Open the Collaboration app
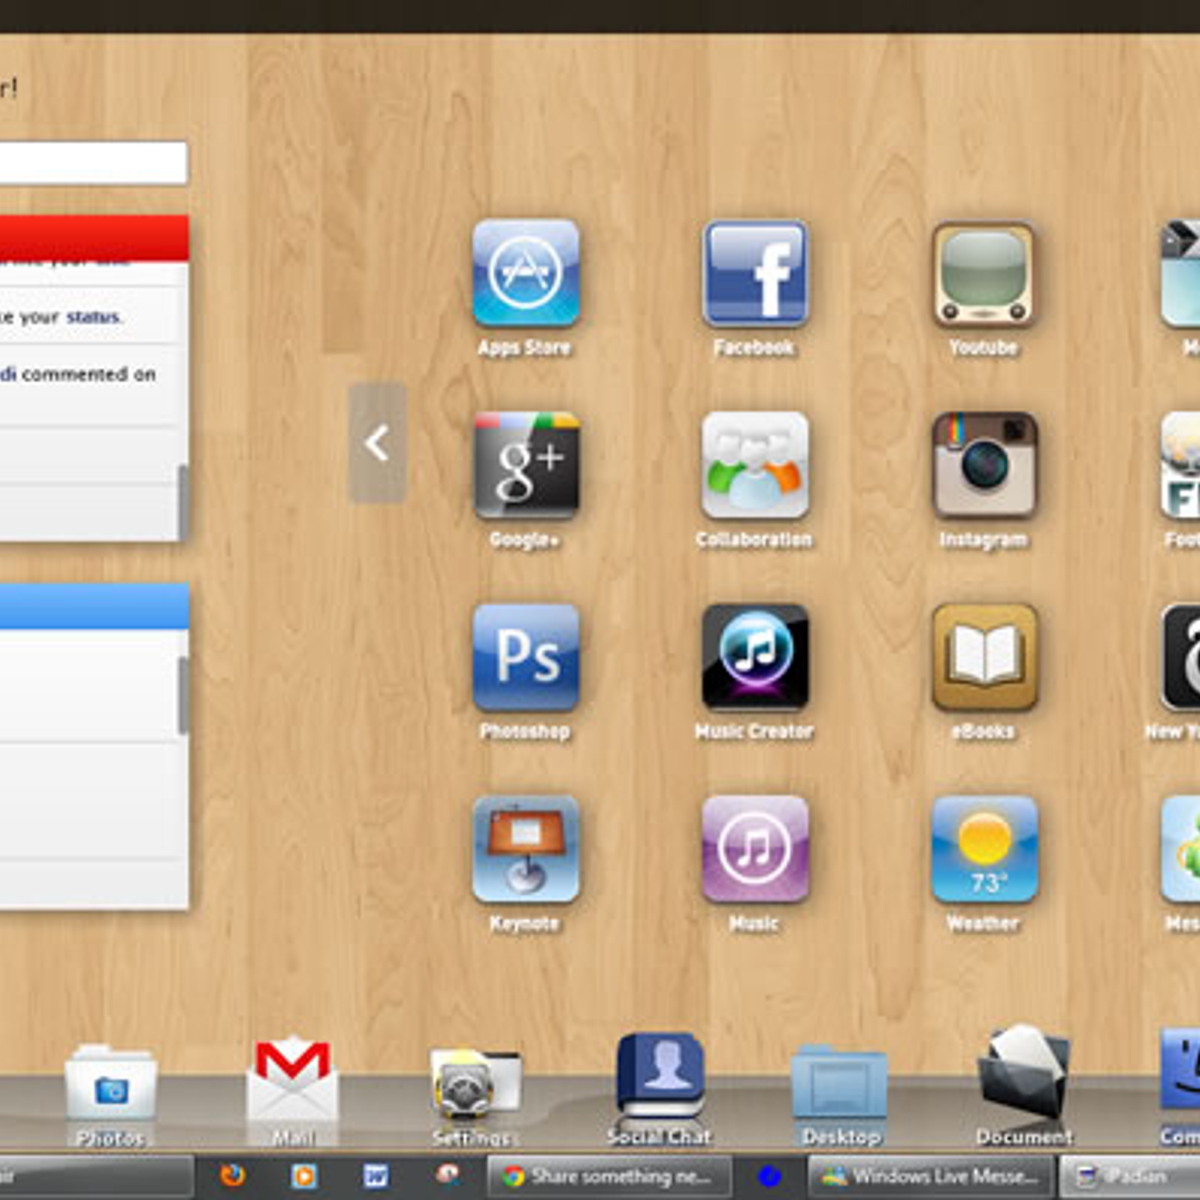This screenshot has height=1200, width=1200. [x=755, y=465]
